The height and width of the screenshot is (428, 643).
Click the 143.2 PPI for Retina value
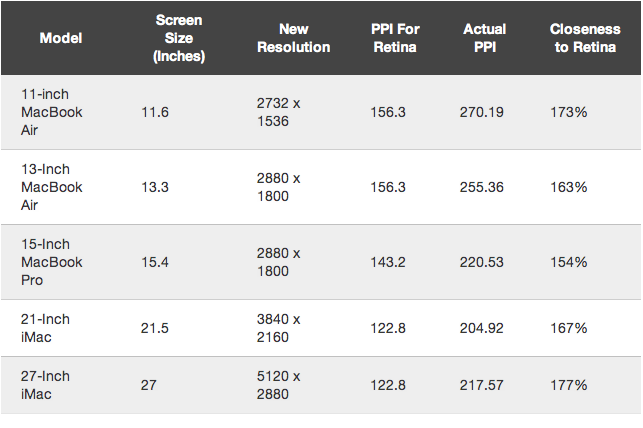click(388, 262)
